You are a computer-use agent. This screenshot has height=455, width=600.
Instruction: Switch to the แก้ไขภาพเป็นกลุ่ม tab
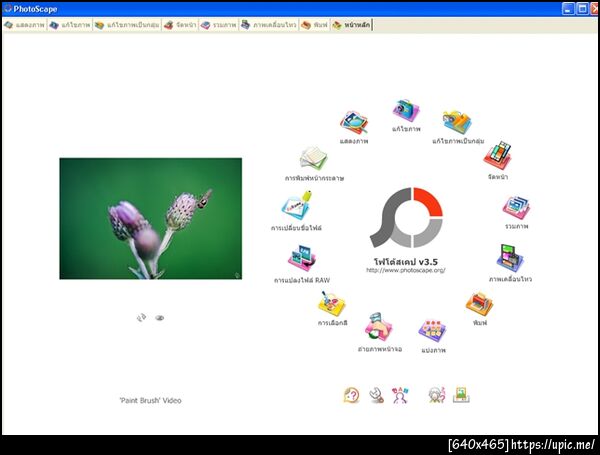(127, 25)
